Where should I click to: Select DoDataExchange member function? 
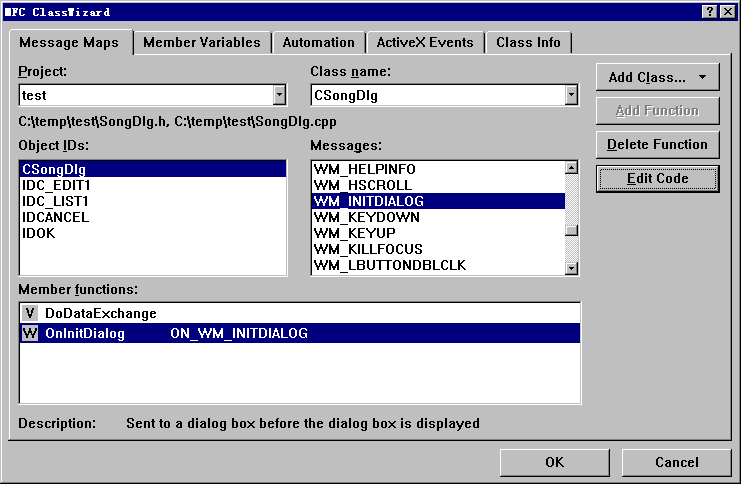[300, 313]
